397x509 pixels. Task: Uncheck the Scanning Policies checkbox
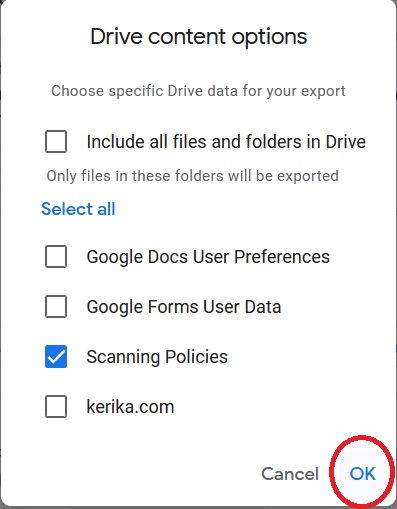[x=56, y=357]
